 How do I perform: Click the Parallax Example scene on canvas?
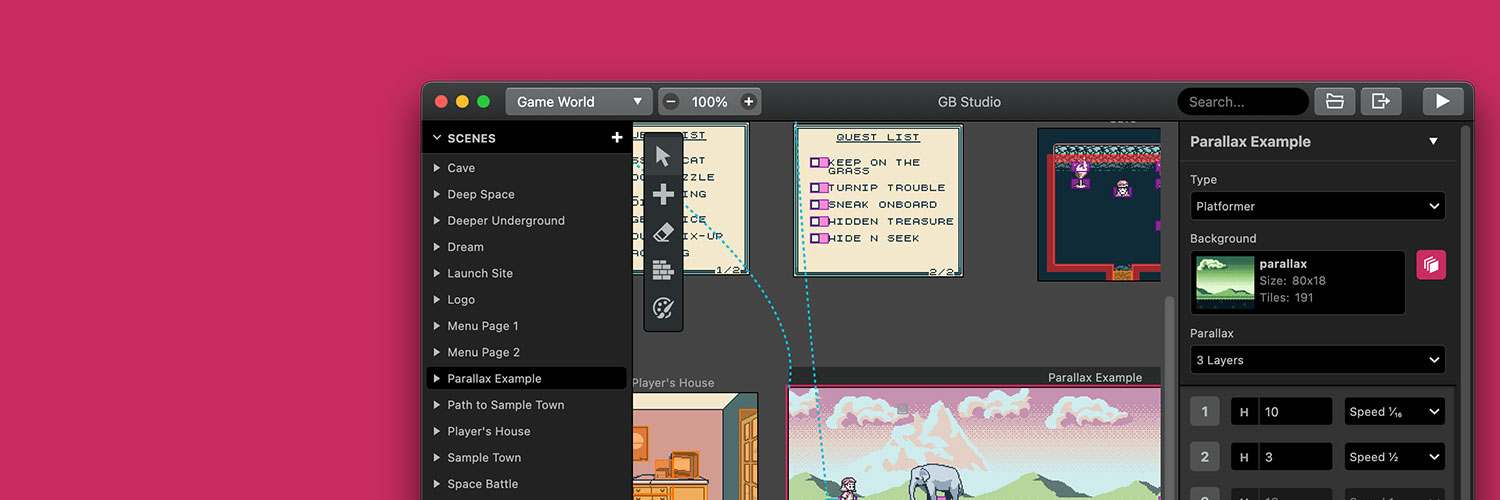974,443
